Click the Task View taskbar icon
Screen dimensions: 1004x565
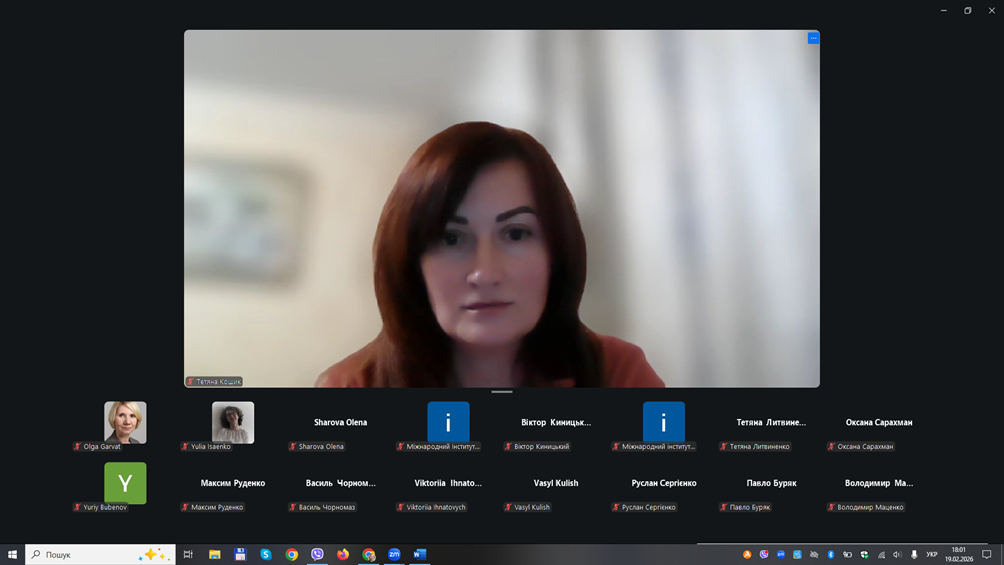pos(188,554)
